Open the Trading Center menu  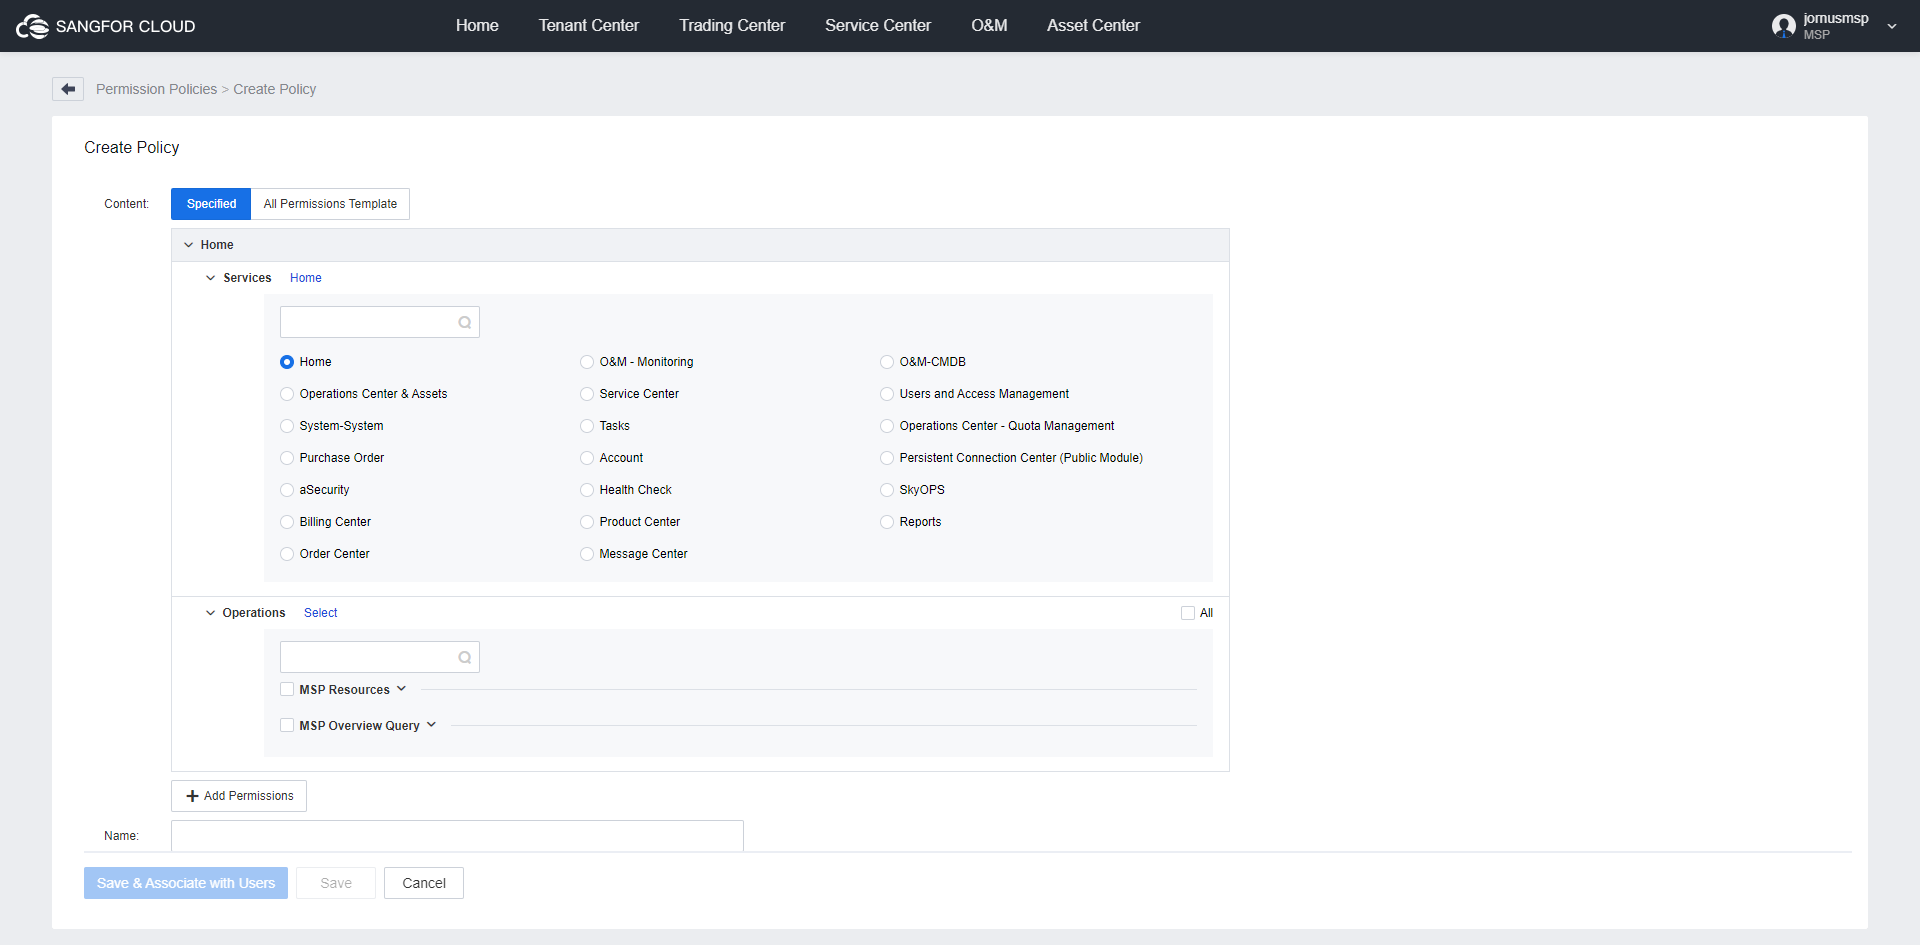(x=732, y=26)
